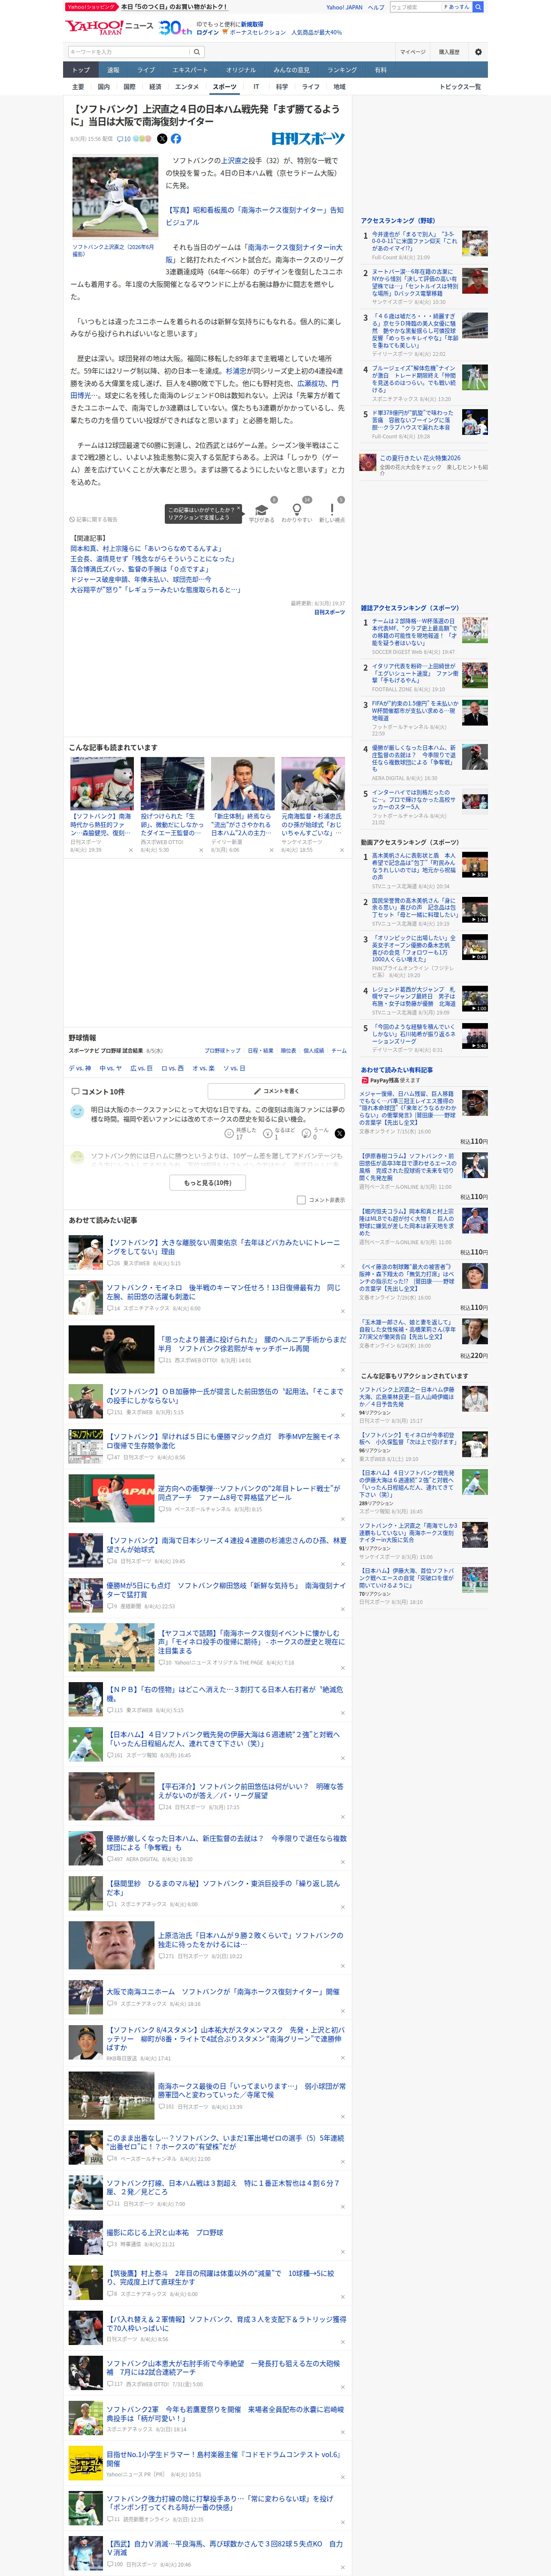Select the スポーツ category tab

(x=225, y=87)
